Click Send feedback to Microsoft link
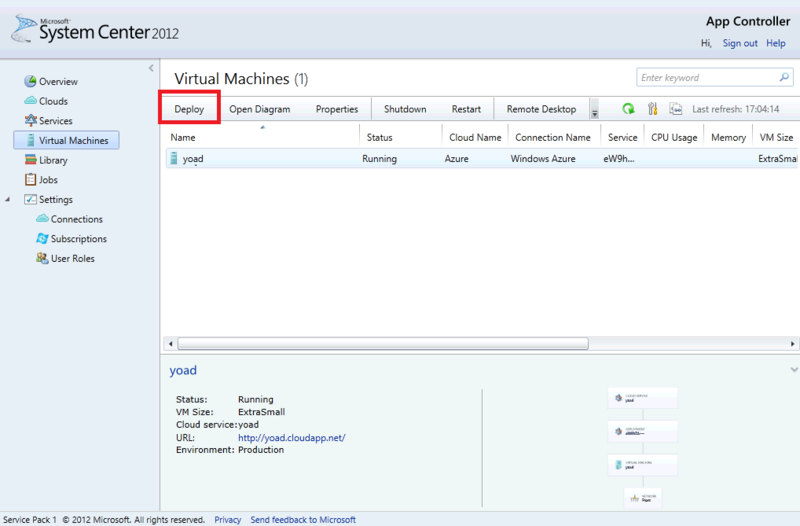Screen dimensions: 800x526 click(303, 519)
